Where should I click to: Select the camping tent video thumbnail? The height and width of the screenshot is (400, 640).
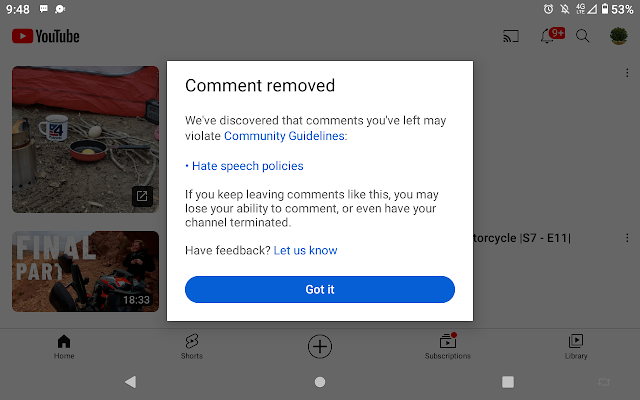coord(85,139)
